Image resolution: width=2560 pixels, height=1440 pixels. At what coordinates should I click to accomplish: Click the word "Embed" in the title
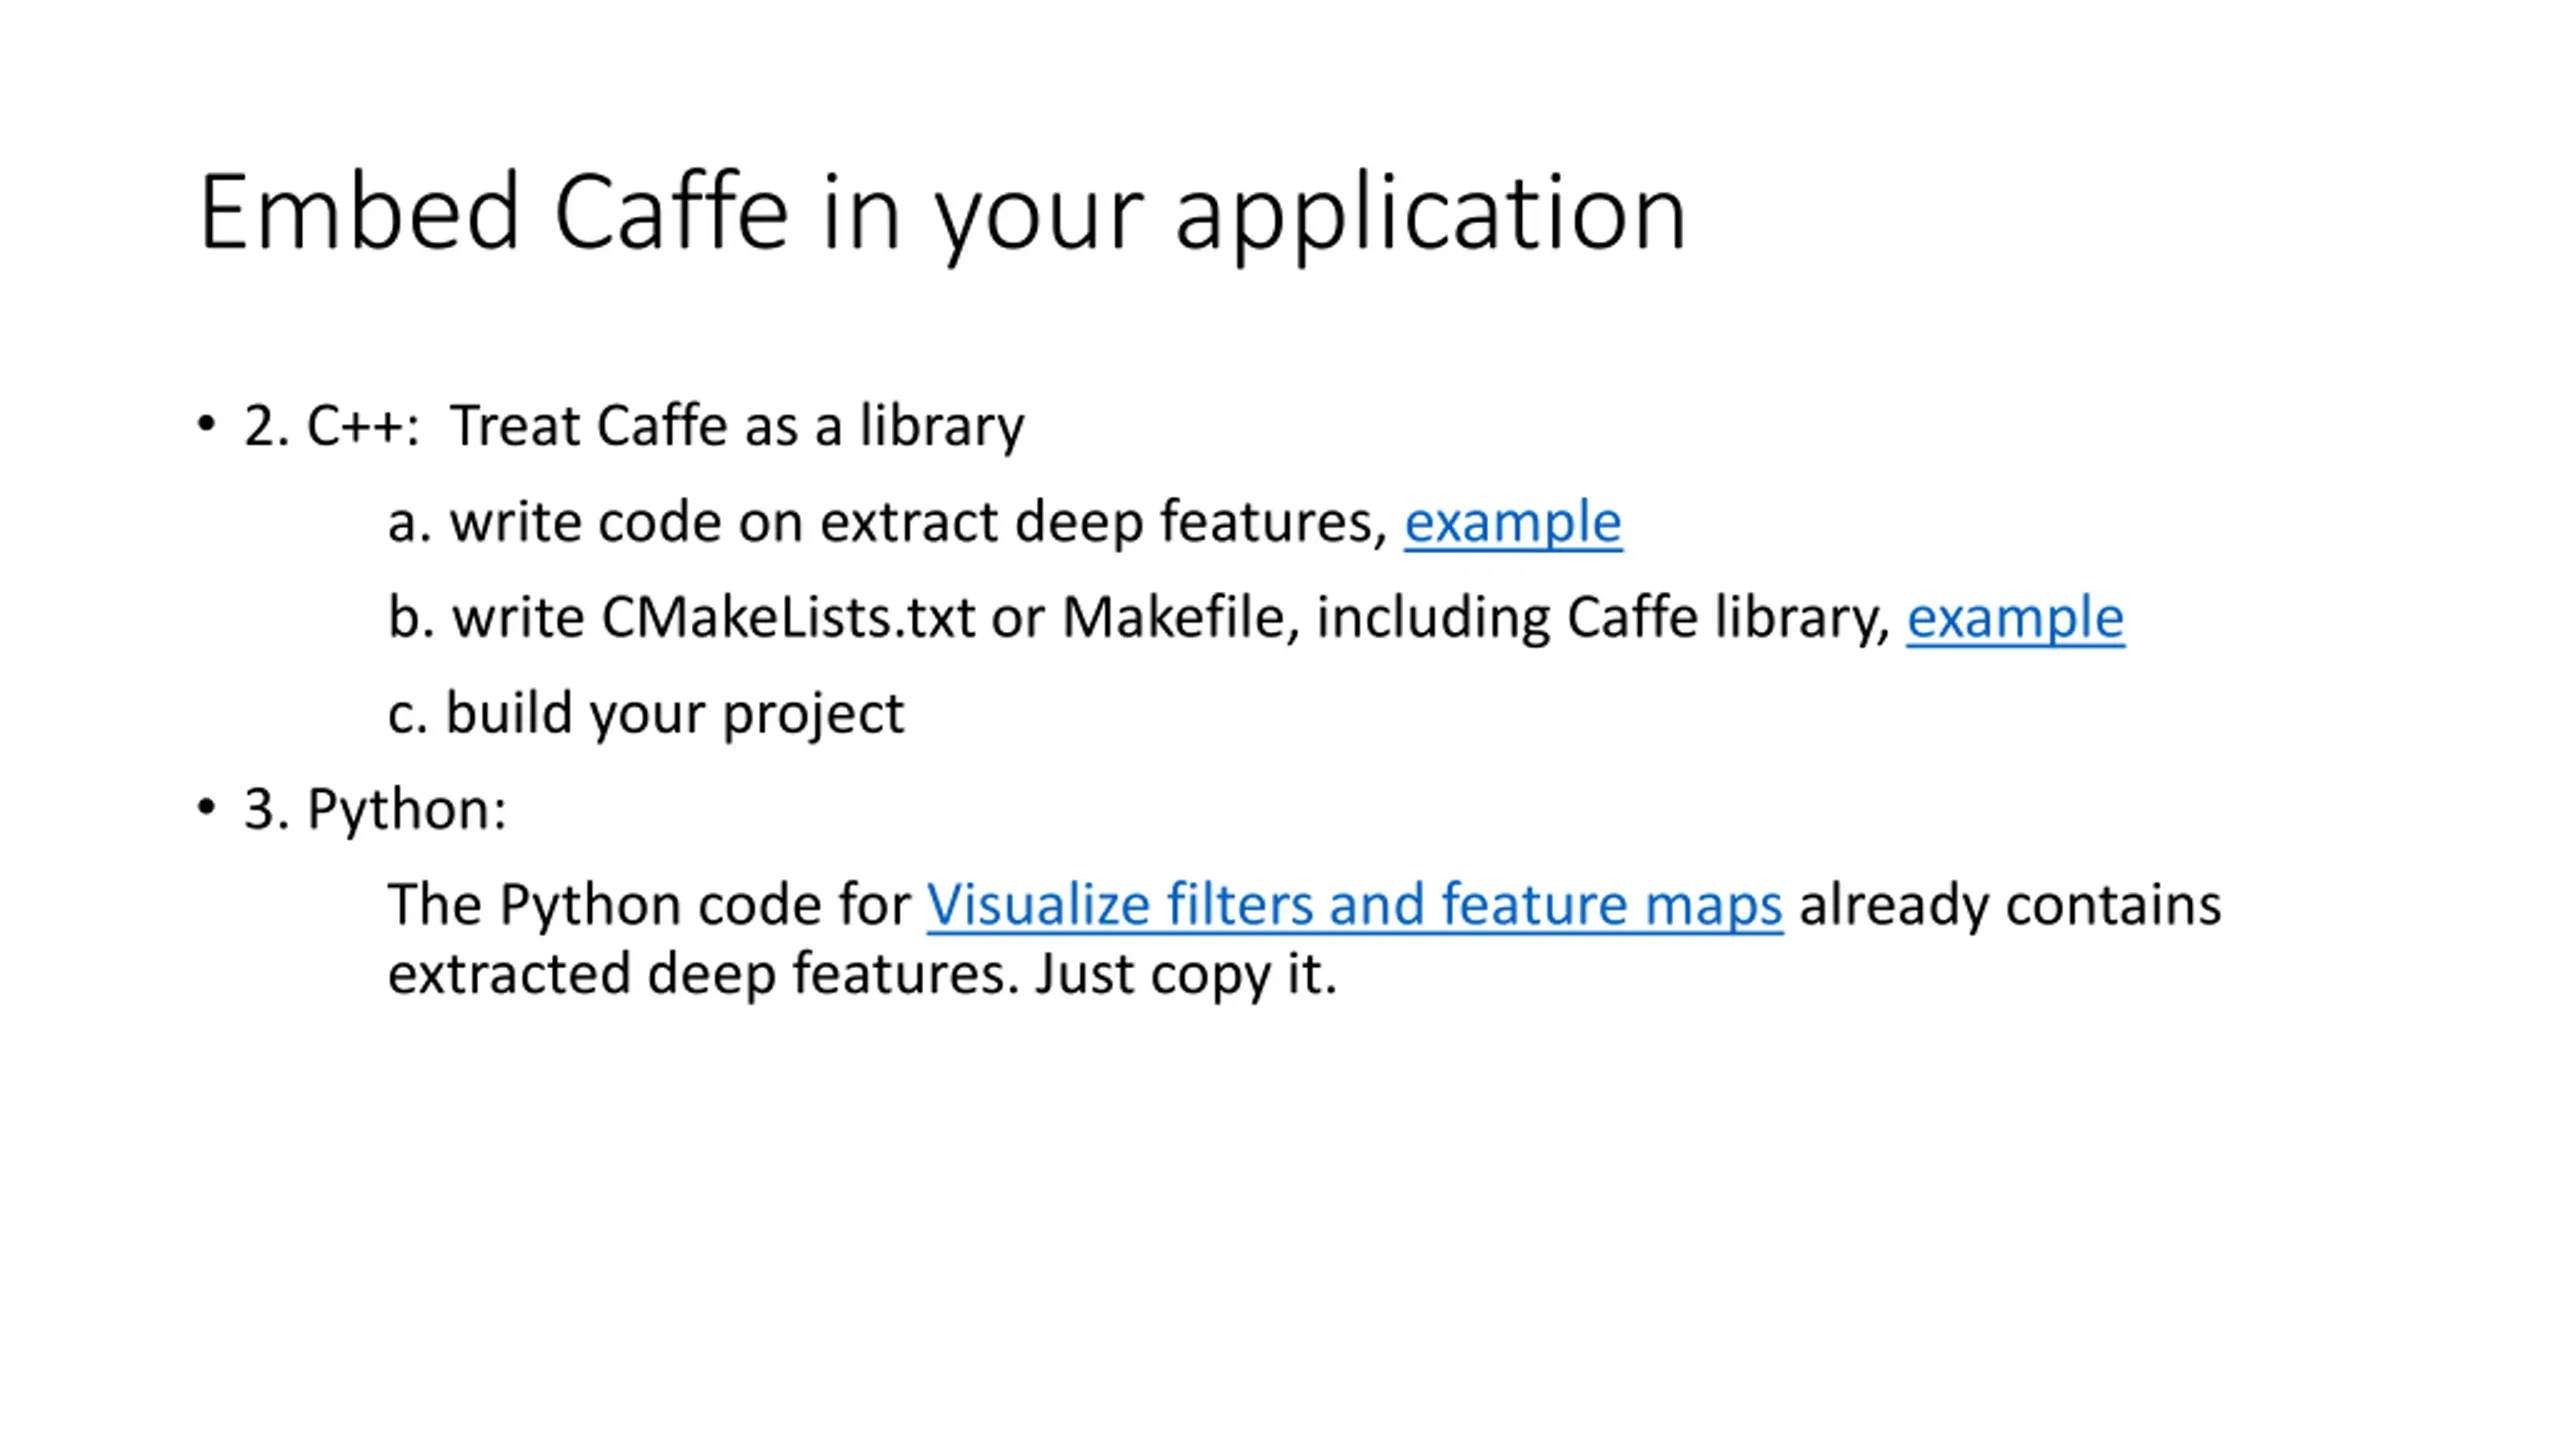(360, 213)
